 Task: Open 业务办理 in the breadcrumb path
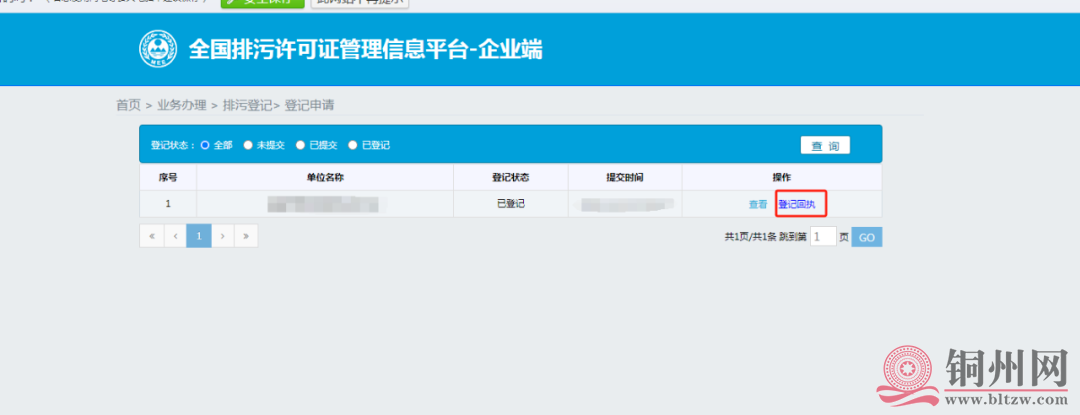tap(181, 105)
